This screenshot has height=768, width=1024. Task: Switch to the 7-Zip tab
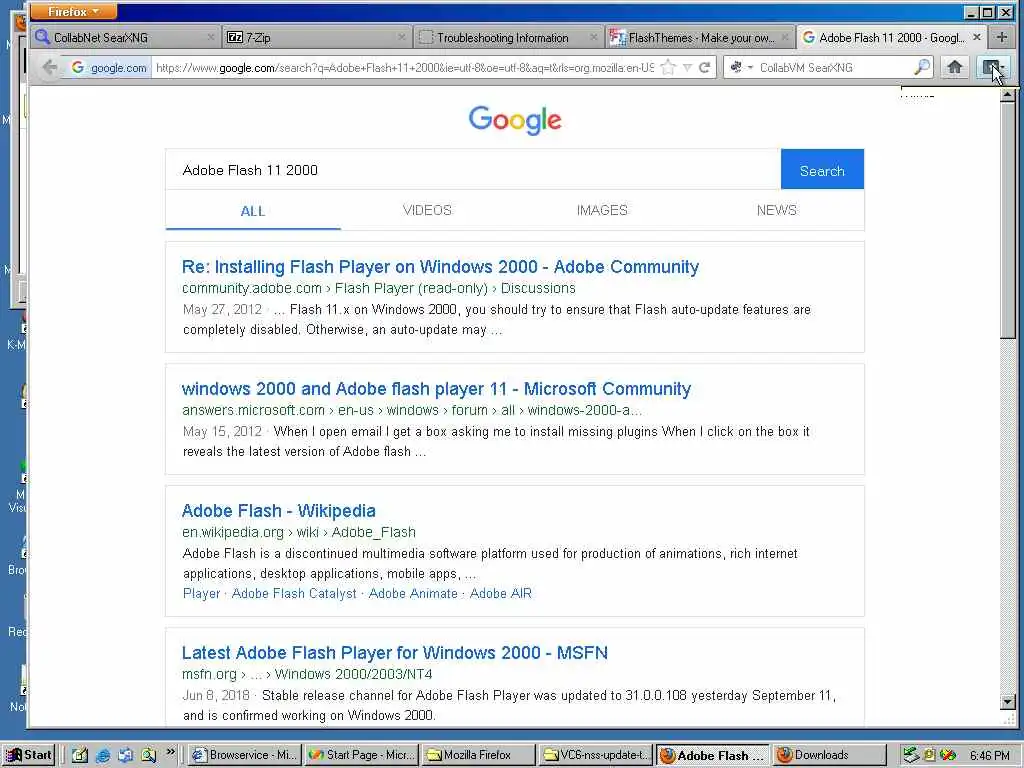(x=316, y=37)
